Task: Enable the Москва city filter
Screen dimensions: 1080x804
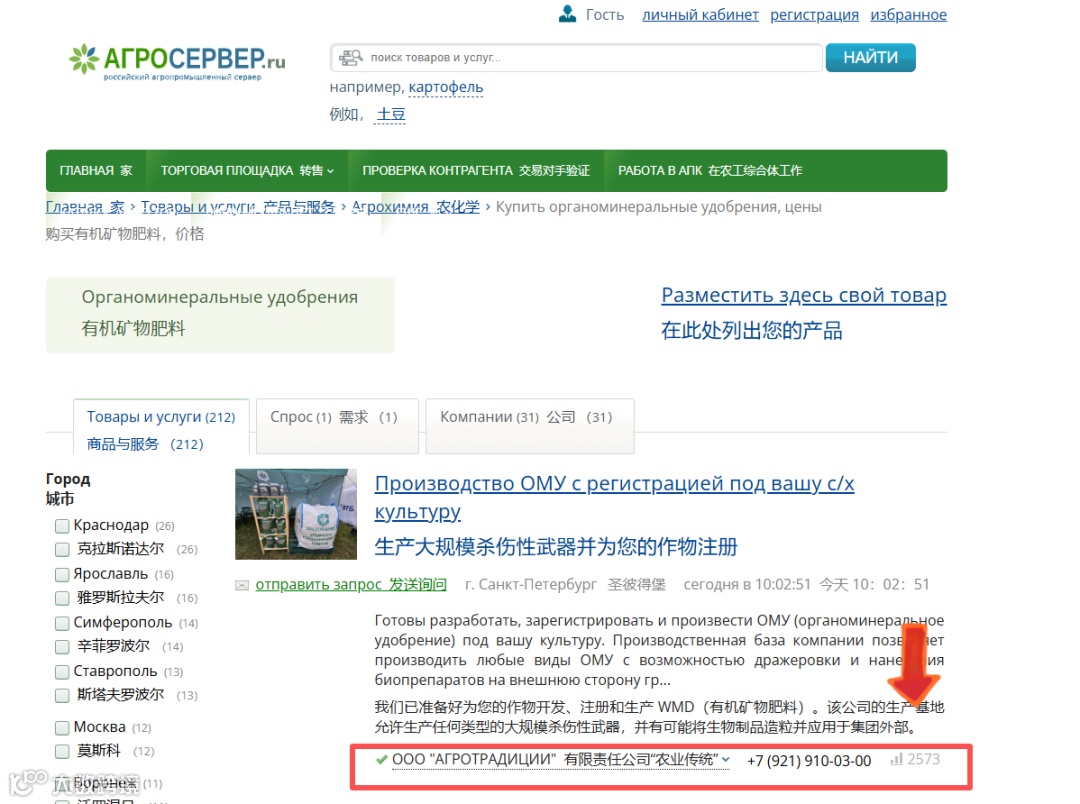Action: [62, 728]
